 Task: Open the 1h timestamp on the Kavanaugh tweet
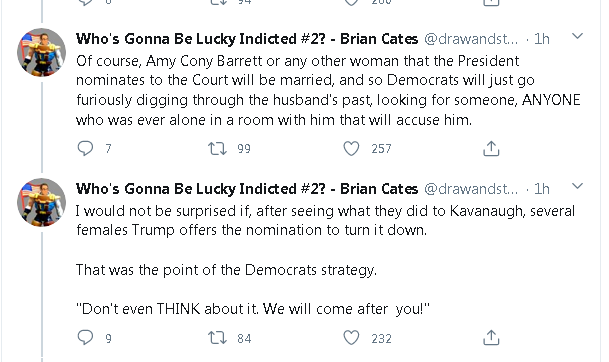point(541,189)
